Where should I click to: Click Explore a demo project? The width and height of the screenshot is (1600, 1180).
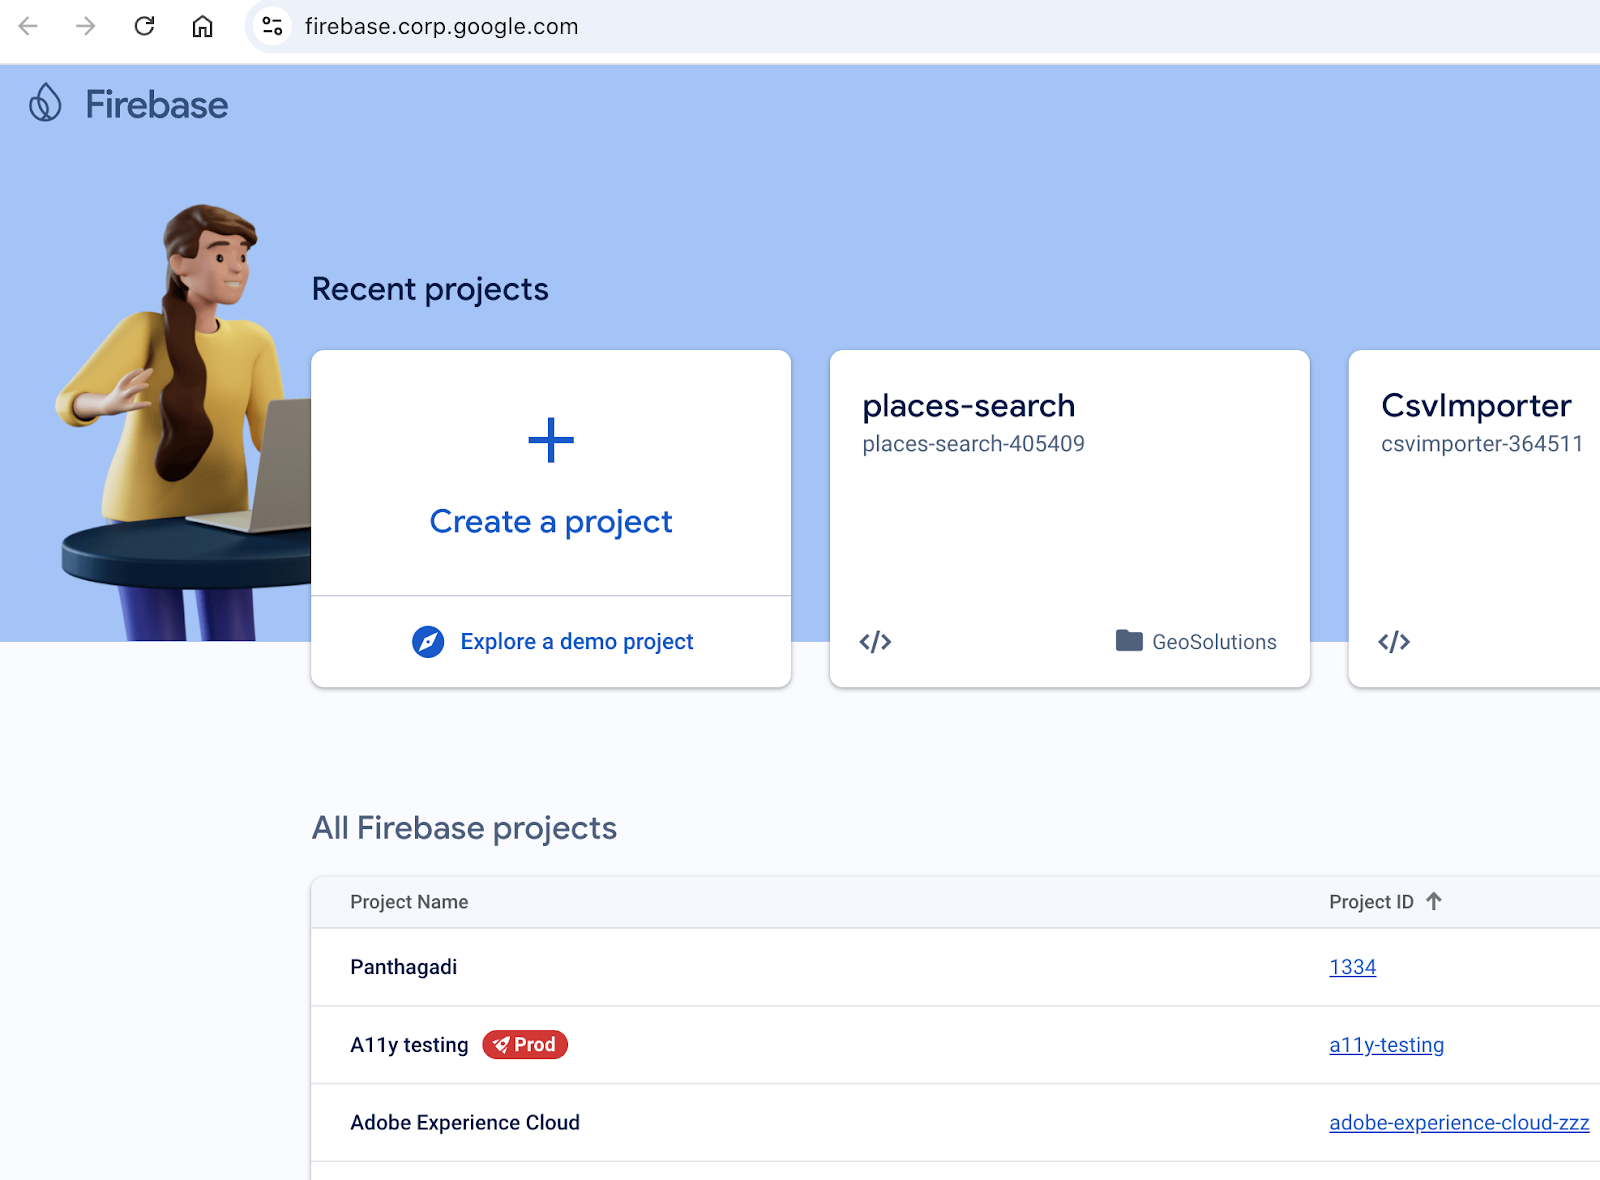pos(576,642)
